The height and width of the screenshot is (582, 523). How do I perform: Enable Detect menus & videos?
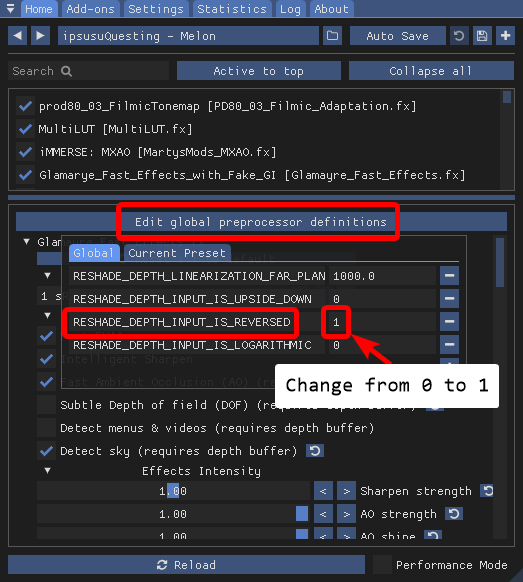click(46, 428)
